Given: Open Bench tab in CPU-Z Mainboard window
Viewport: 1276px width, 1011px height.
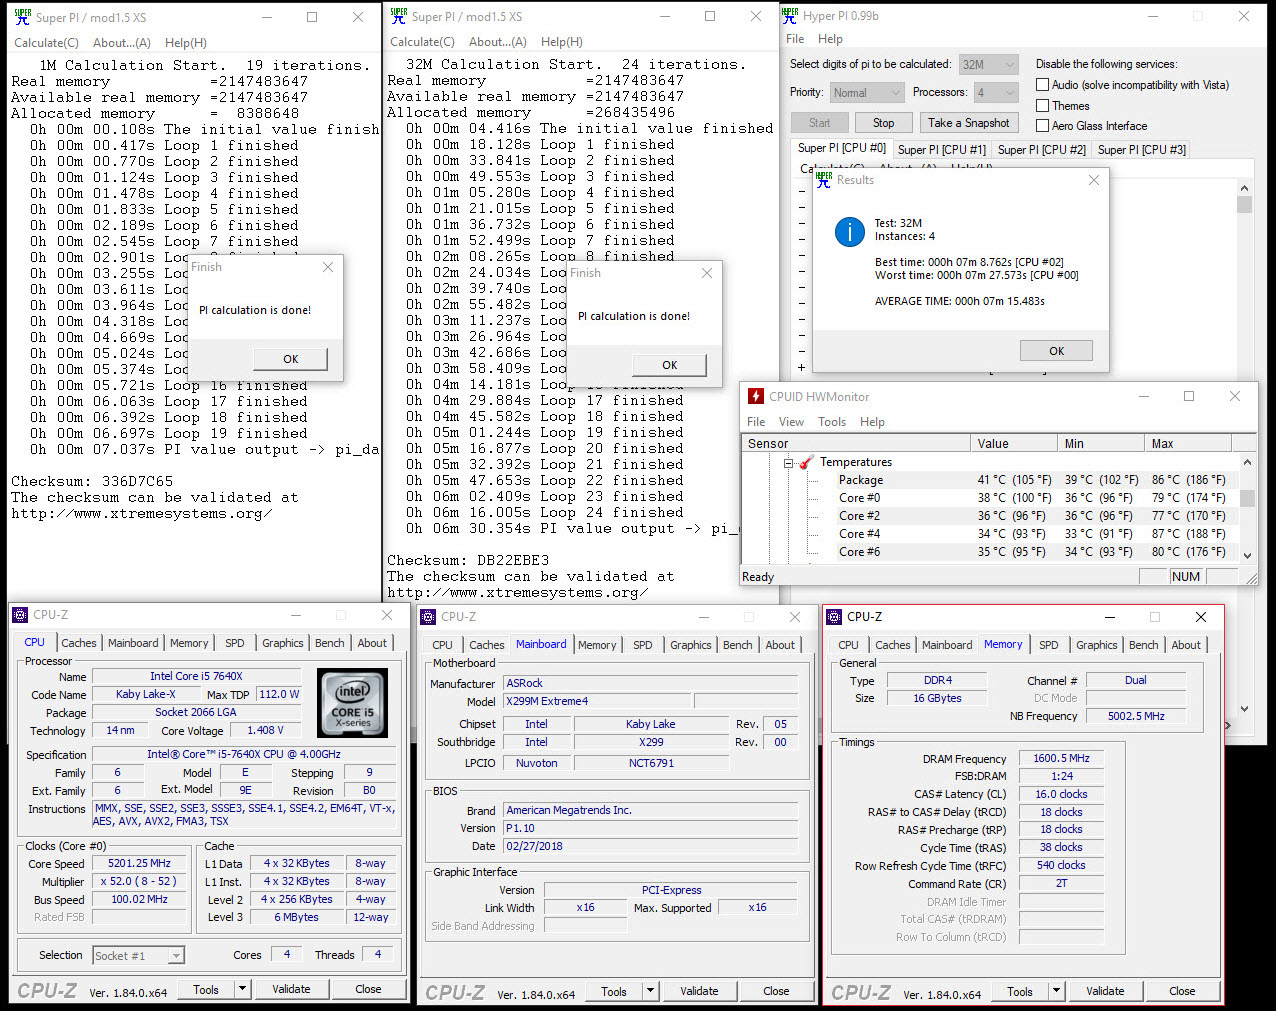Looking at the screenshot, I should pos(738,645).
